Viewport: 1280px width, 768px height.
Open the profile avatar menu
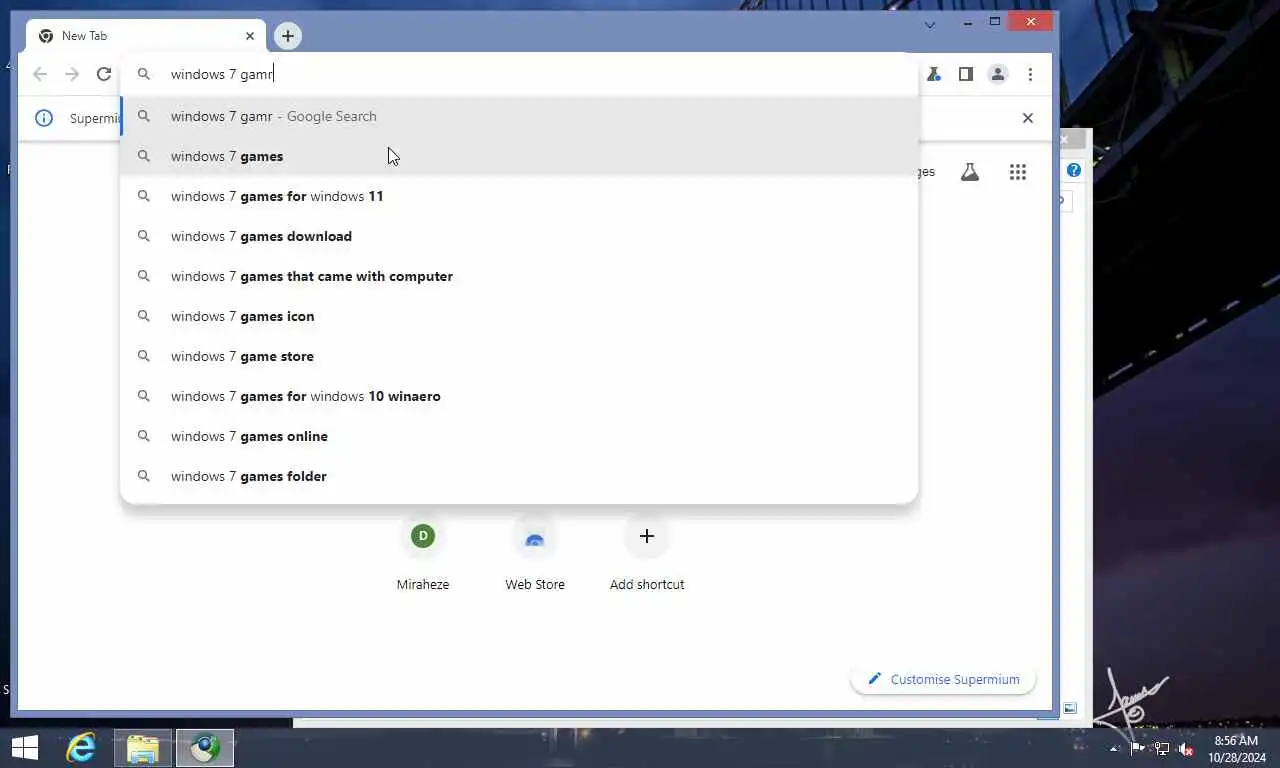pos(998,74)
